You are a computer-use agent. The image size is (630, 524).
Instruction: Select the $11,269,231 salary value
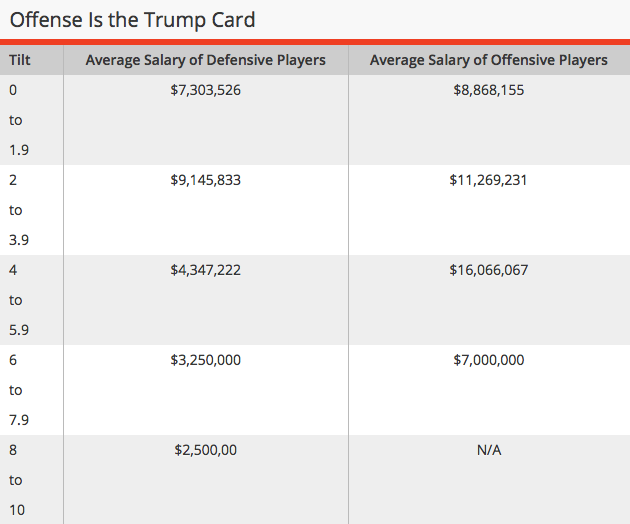click(x=488, y=180)
